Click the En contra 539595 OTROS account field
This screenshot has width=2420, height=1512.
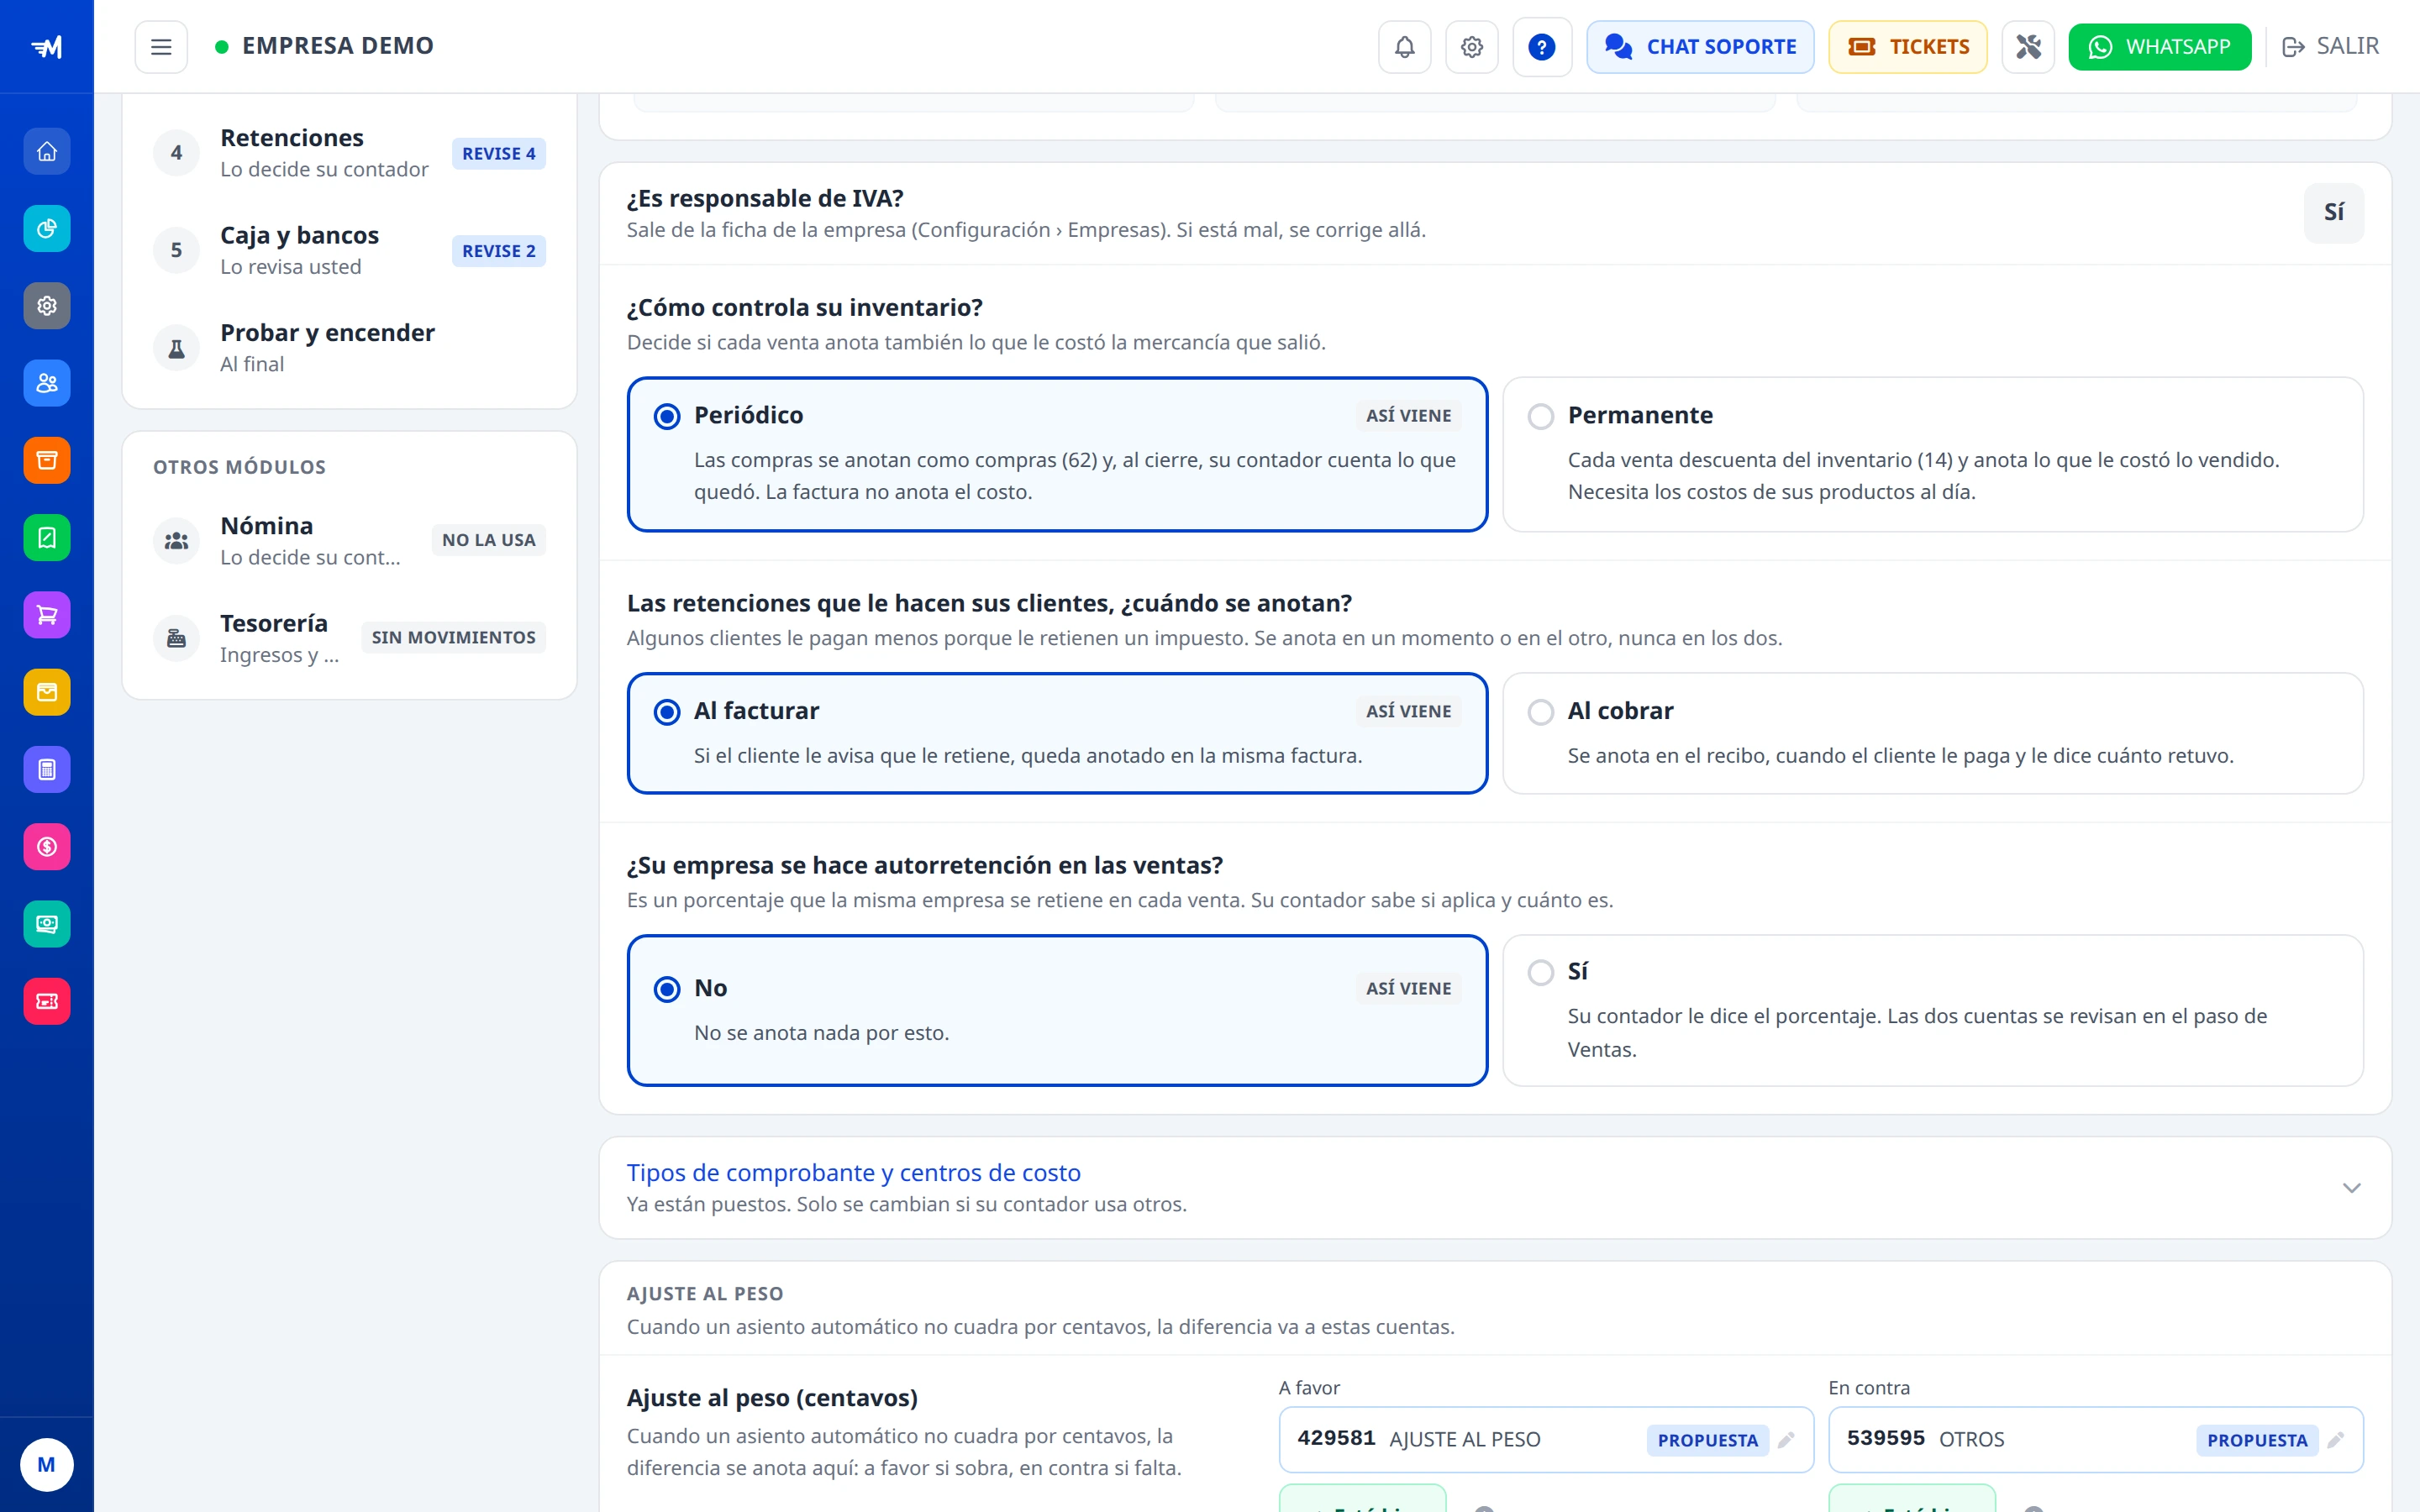tap(2095, 1440)
